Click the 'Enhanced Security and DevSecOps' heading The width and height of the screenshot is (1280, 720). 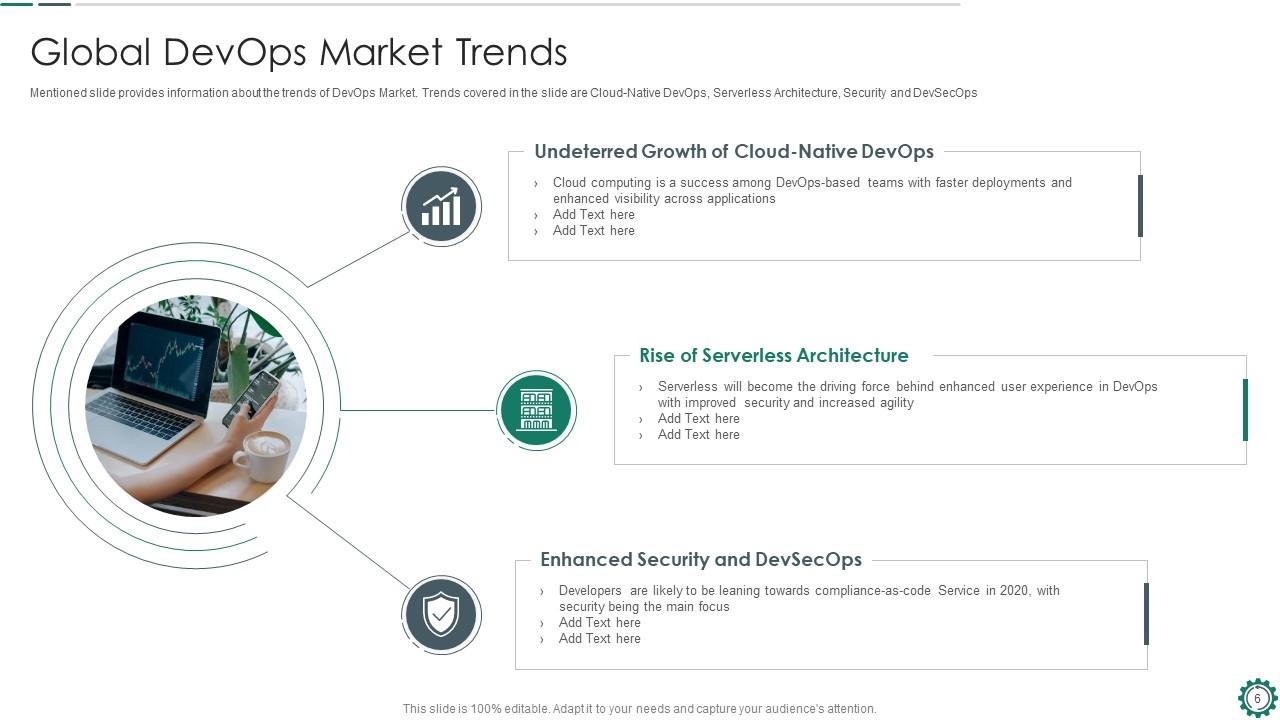tap(700, 560)
